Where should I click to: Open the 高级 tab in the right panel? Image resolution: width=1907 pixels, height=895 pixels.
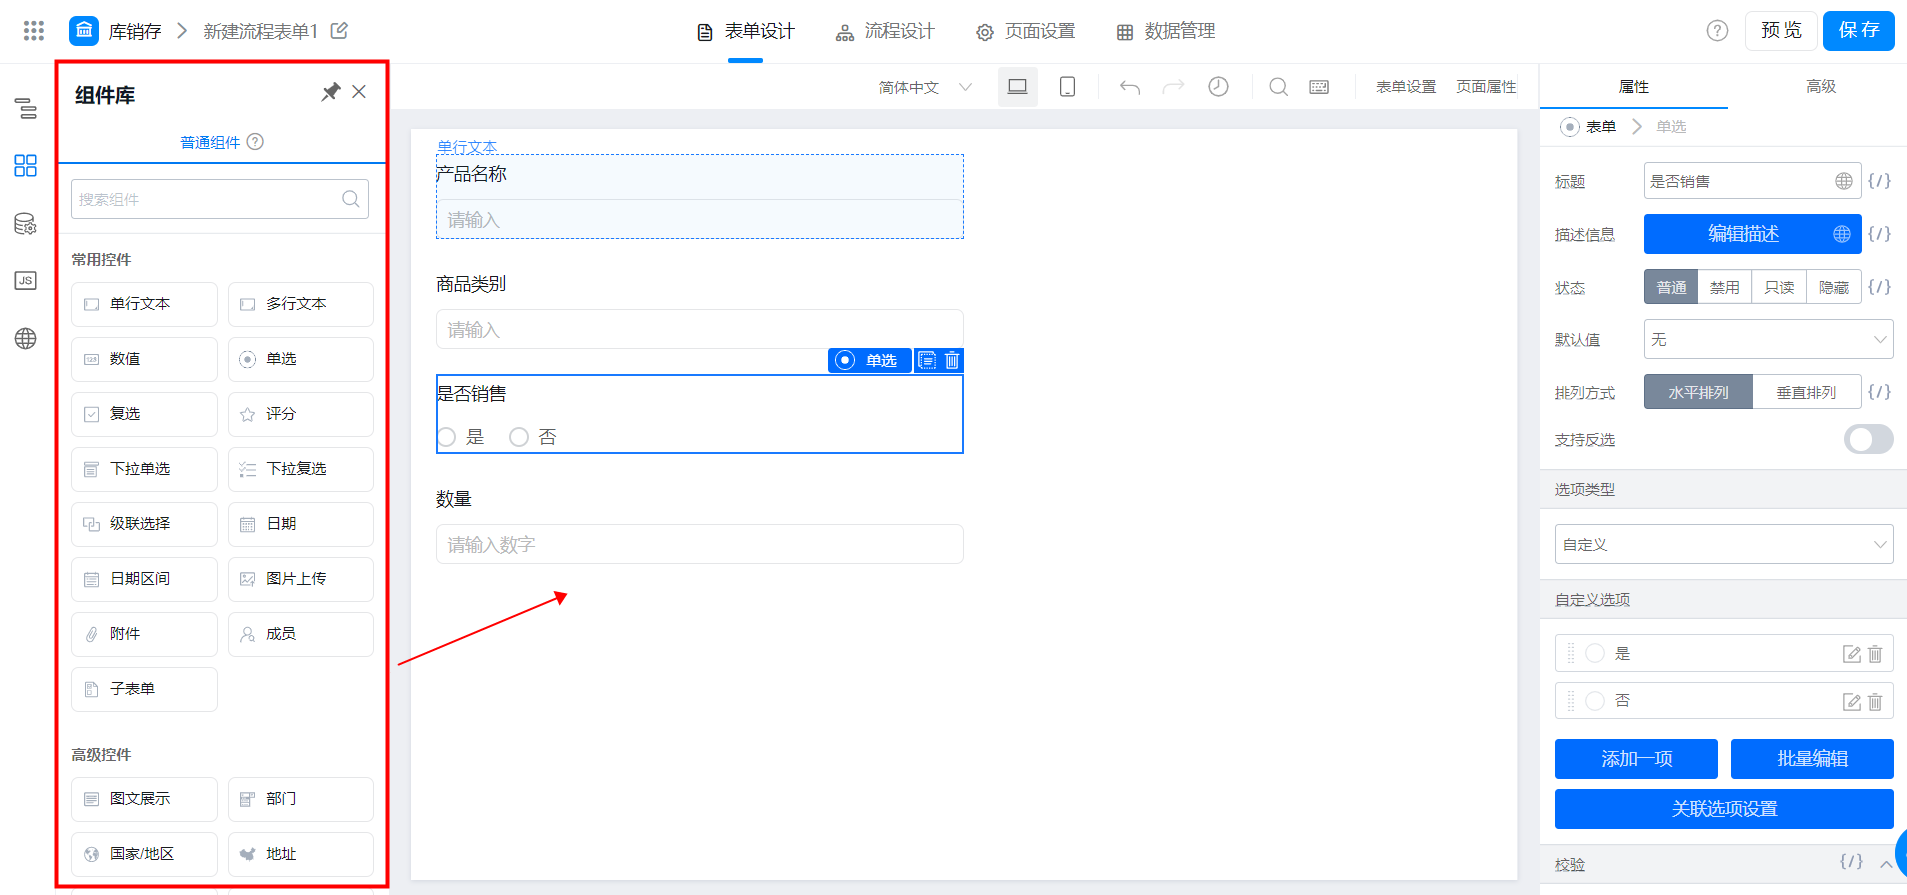(x=1821, y=87)
